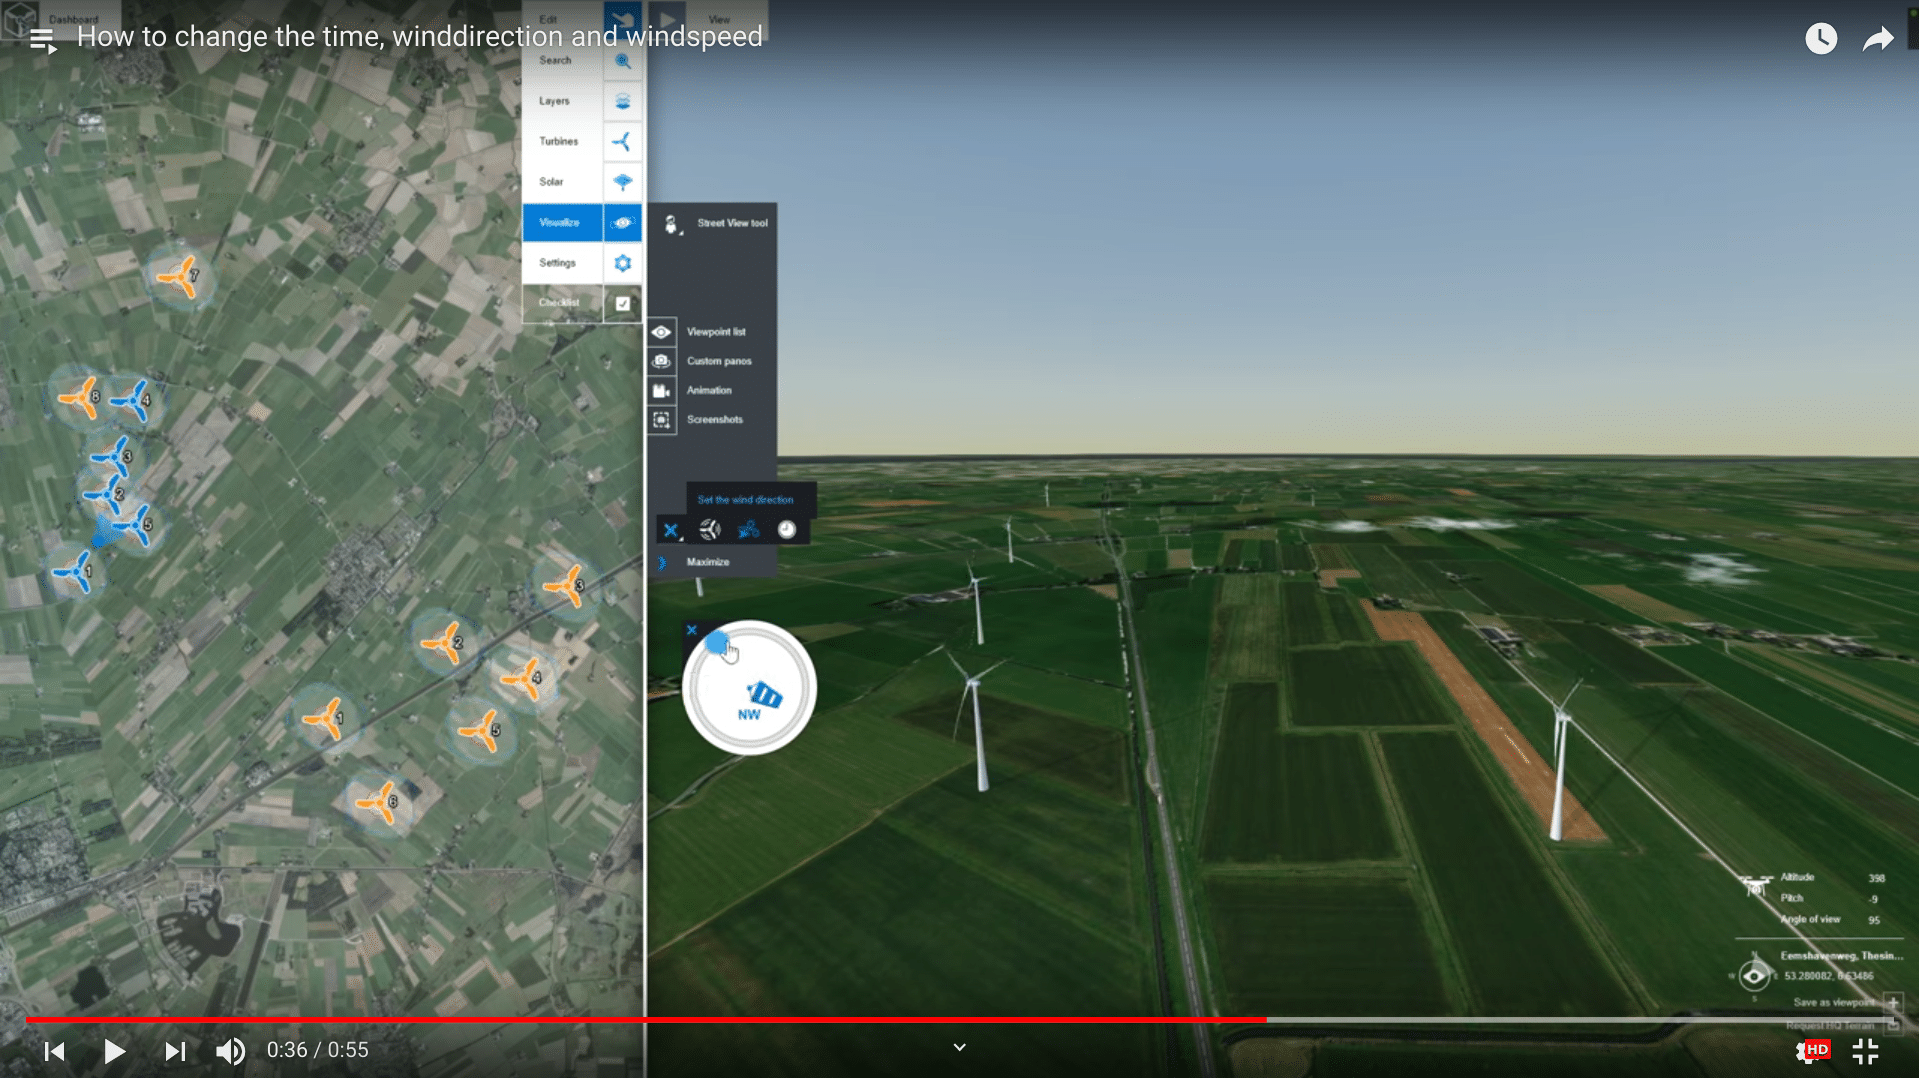Select the highlighted Visualize menu item
The width and height of the screenshot is (1919, 1078).
click(x=562, y=222)
